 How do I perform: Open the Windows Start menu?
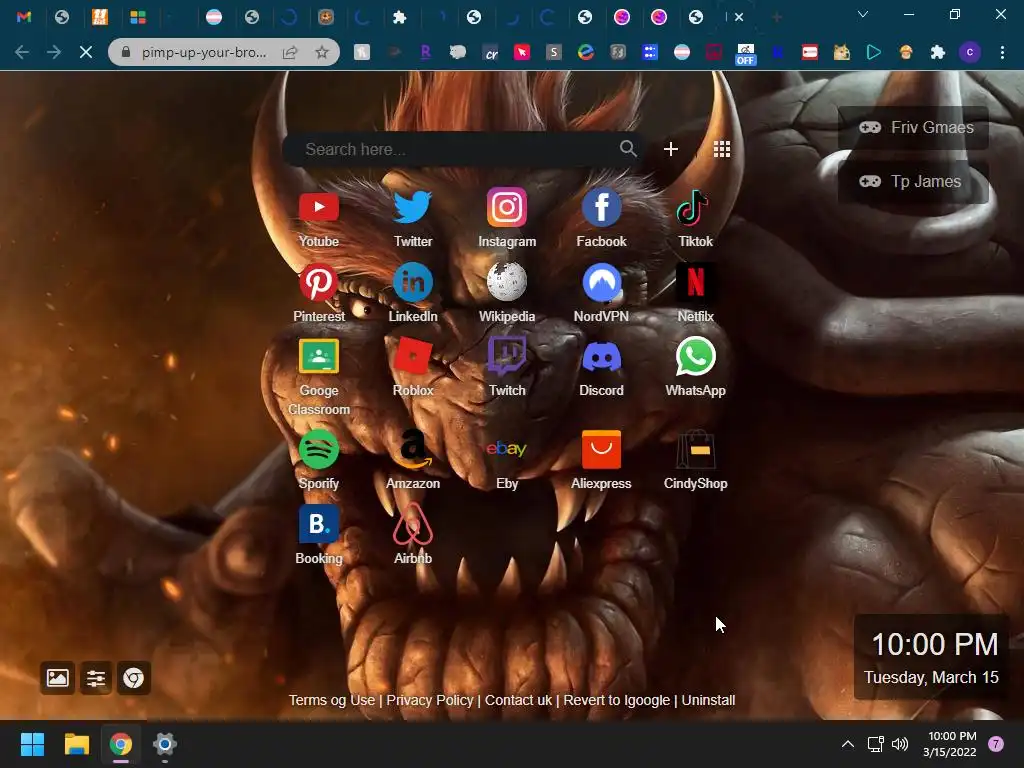32,744
